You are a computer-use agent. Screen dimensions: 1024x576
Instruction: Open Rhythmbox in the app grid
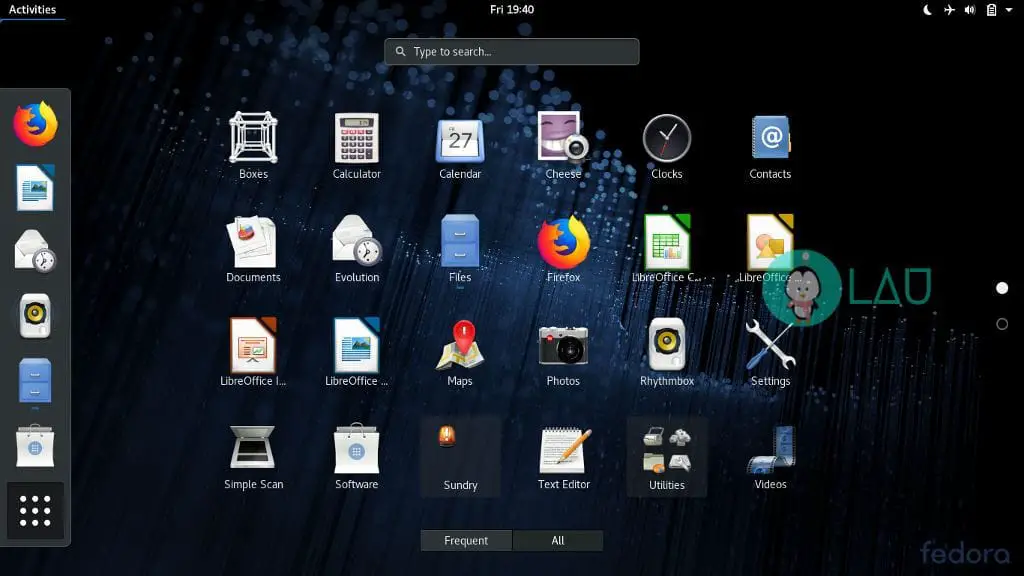point(667,352)
